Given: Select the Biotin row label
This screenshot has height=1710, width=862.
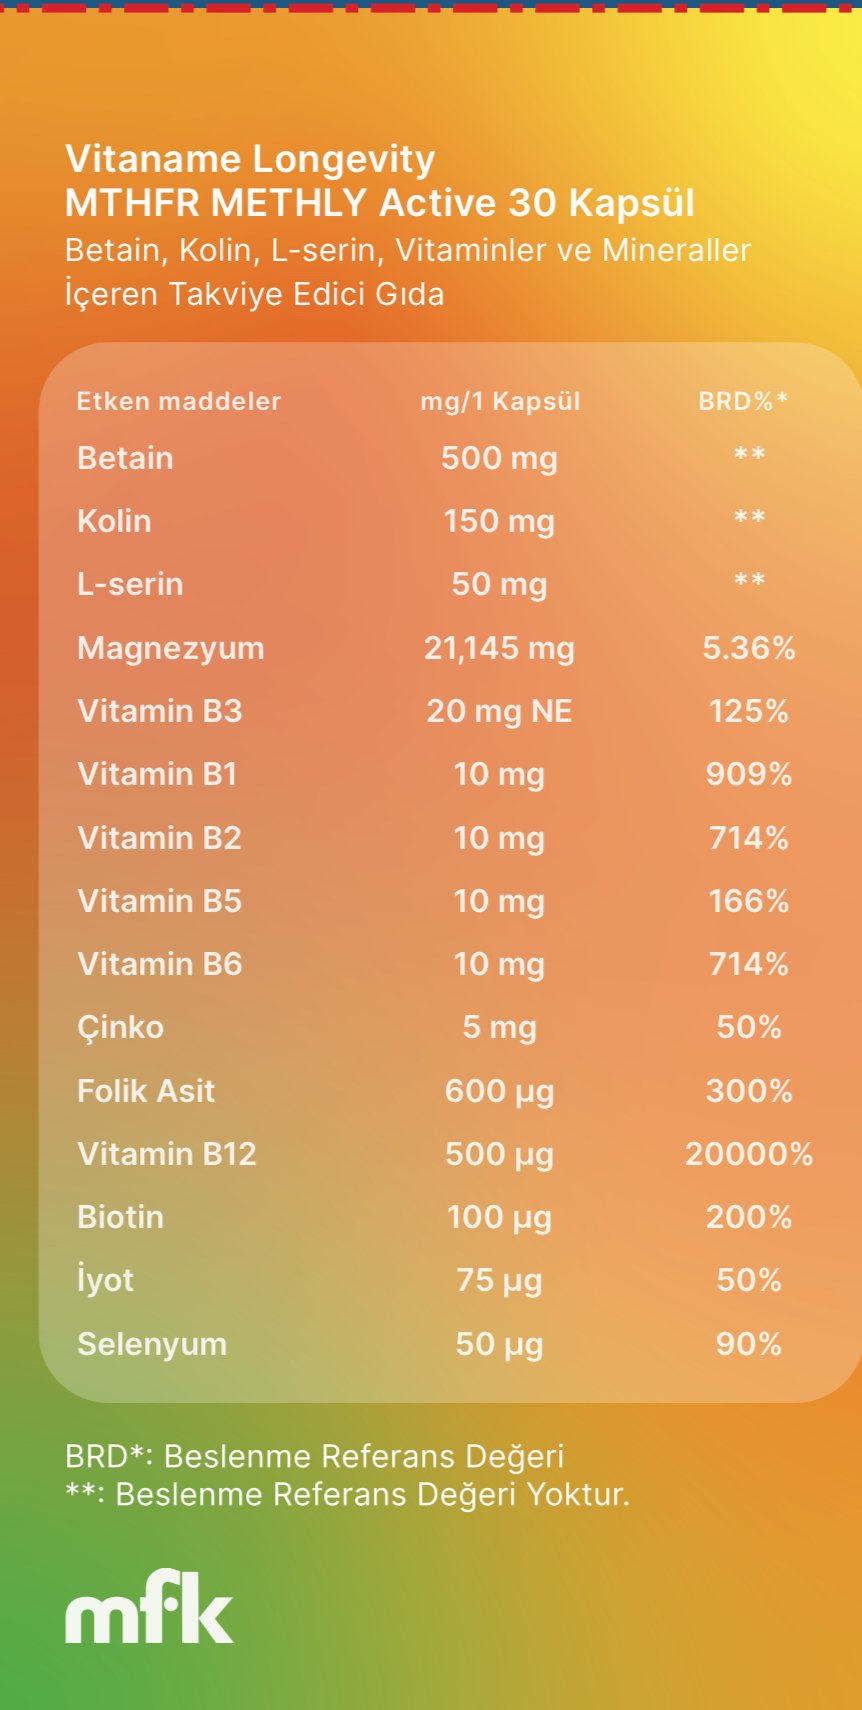Looking at the screenshot, I should [x=120, y=1217].
